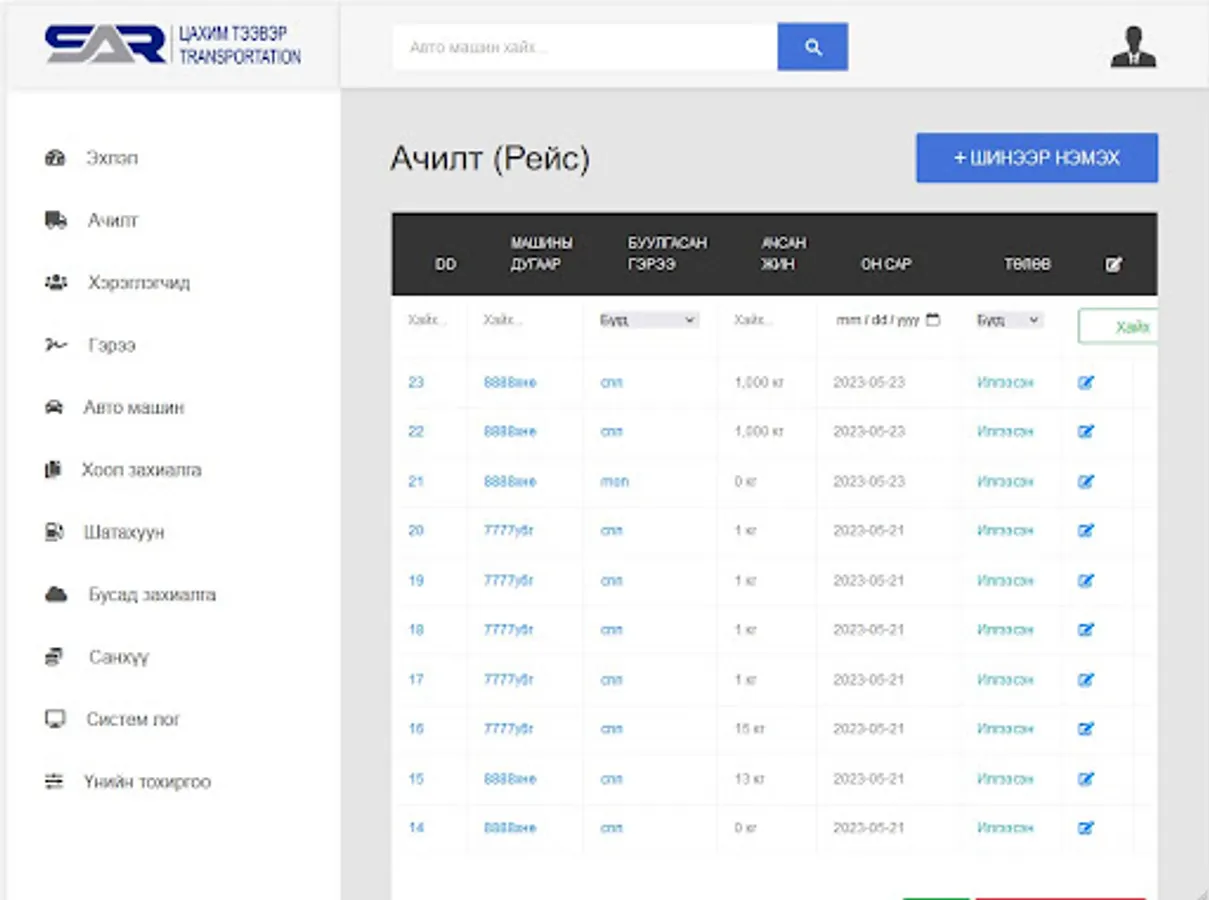Click the Авто машин car icon
Viewport: 1209px width, 900px height.
[x=55, y=407]
